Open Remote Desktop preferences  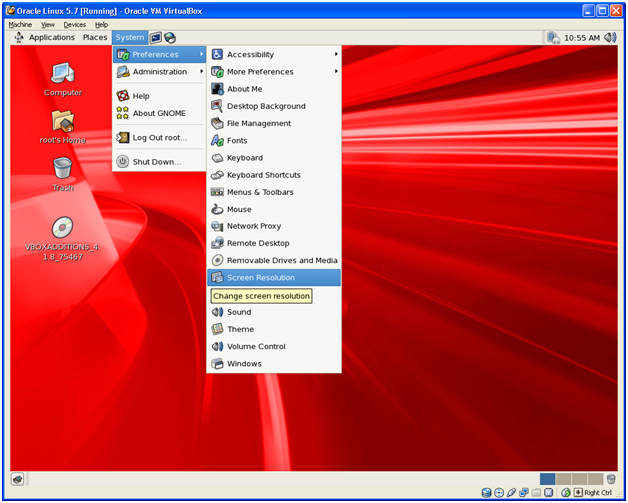[x=274, y=243]
